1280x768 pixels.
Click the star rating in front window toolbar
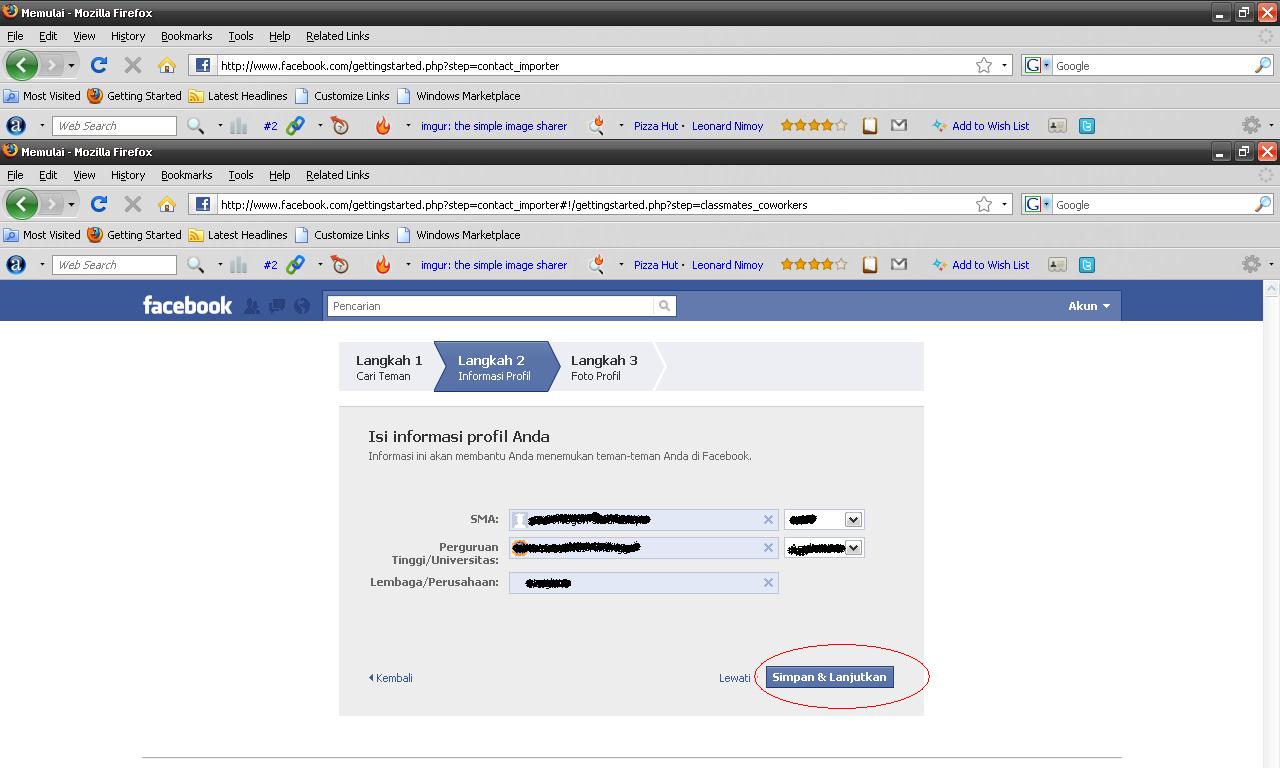814,265
